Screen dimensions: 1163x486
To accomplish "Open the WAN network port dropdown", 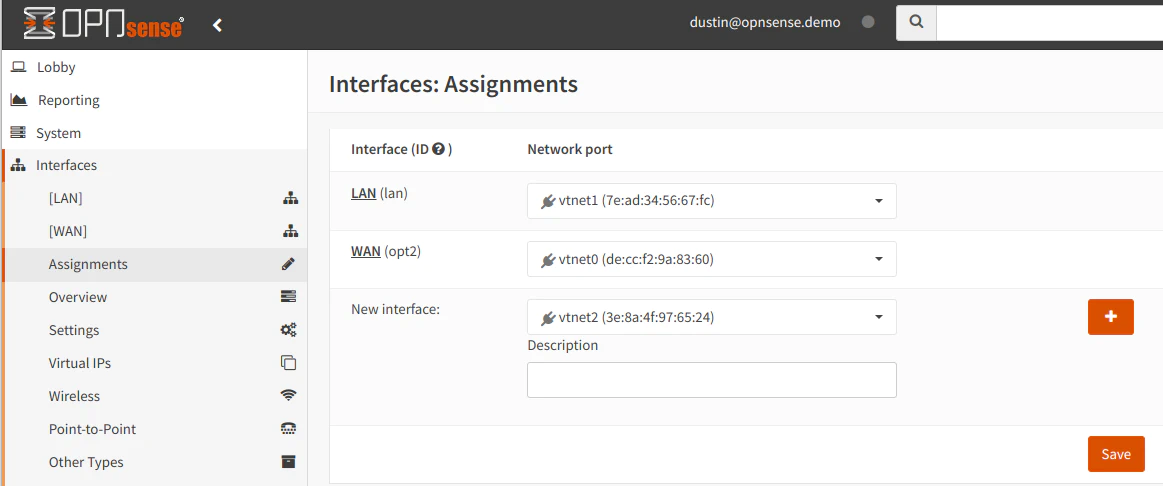I will coord(711,259).
